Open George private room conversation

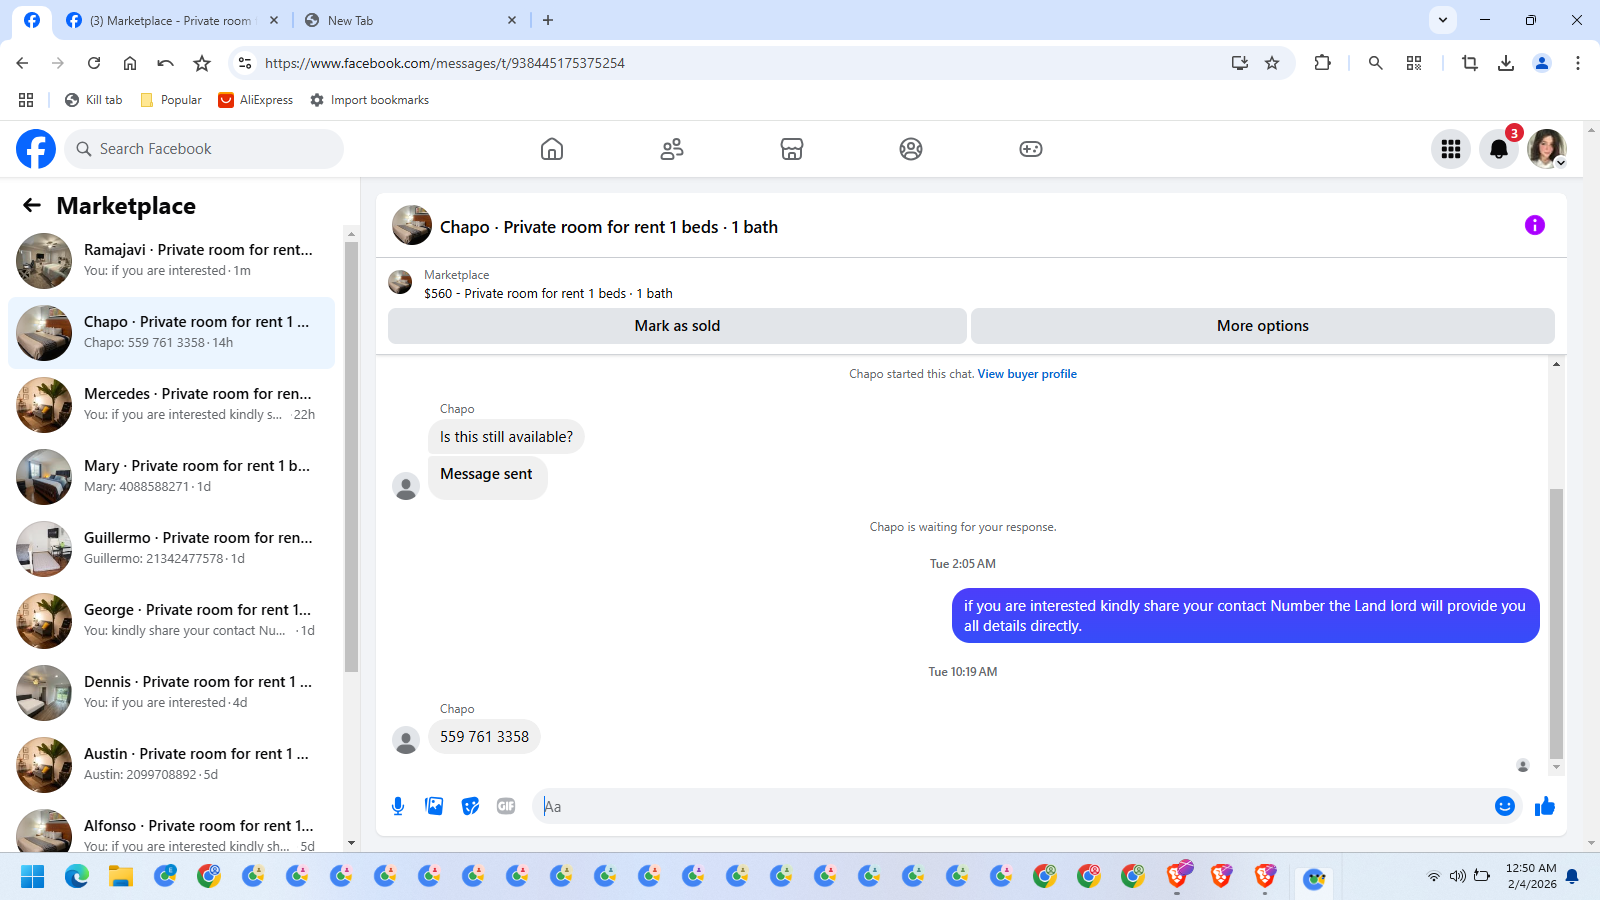click(171, 621)
